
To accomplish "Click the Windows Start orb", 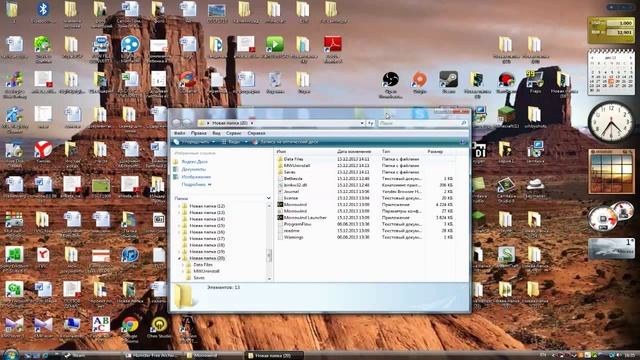I will [x=10, y=355].
